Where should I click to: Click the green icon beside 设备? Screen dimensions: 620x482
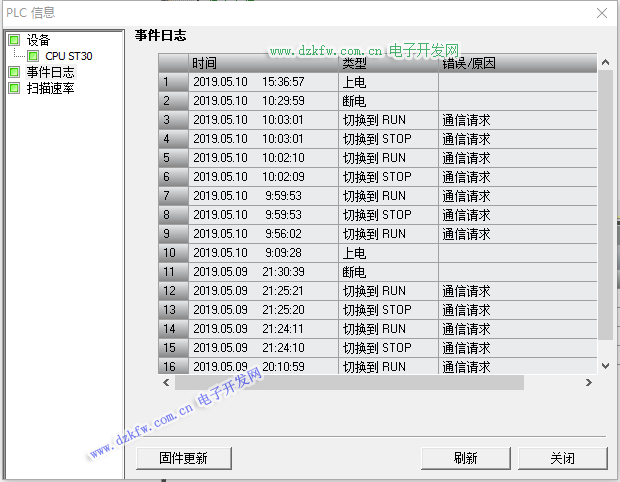(14, 40)
